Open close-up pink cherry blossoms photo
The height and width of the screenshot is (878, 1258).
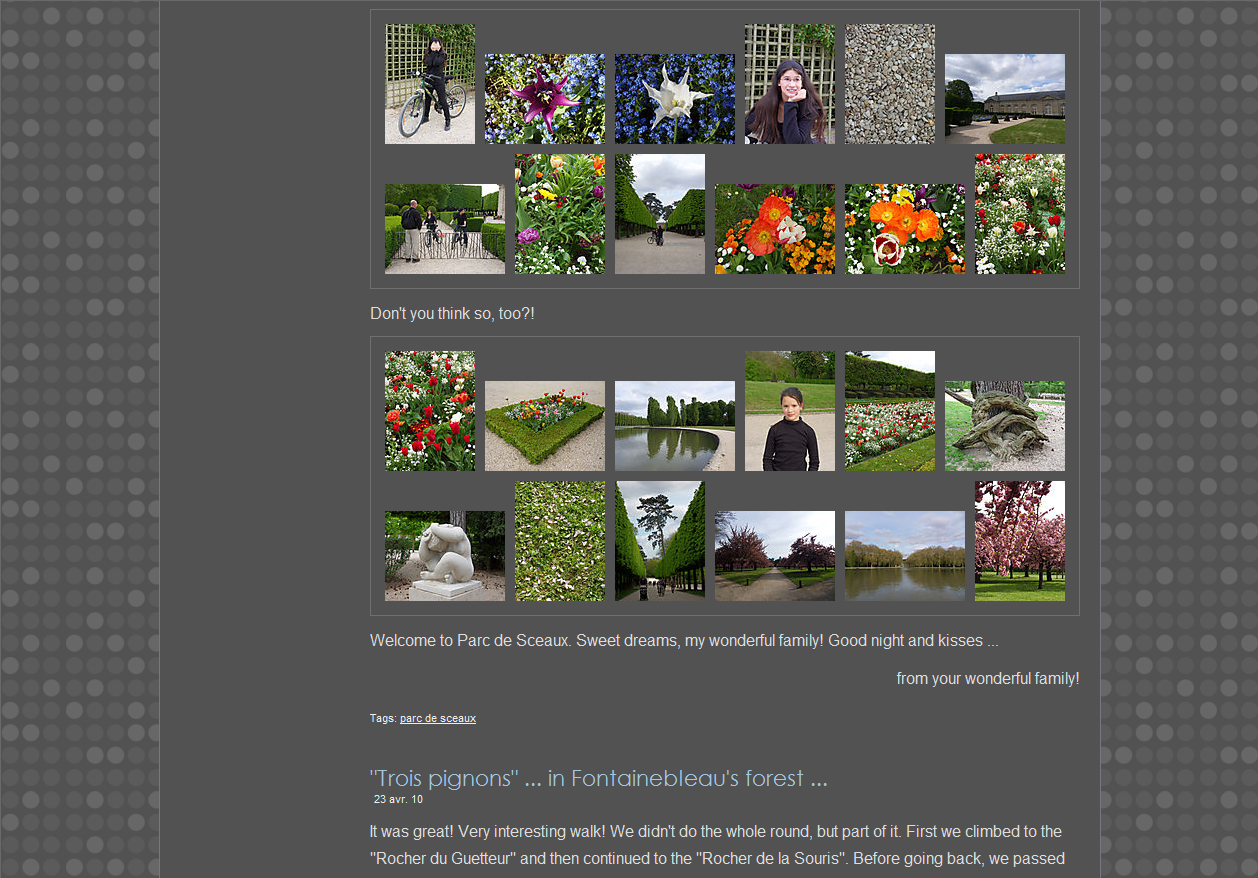click(x=1020, y=541)
